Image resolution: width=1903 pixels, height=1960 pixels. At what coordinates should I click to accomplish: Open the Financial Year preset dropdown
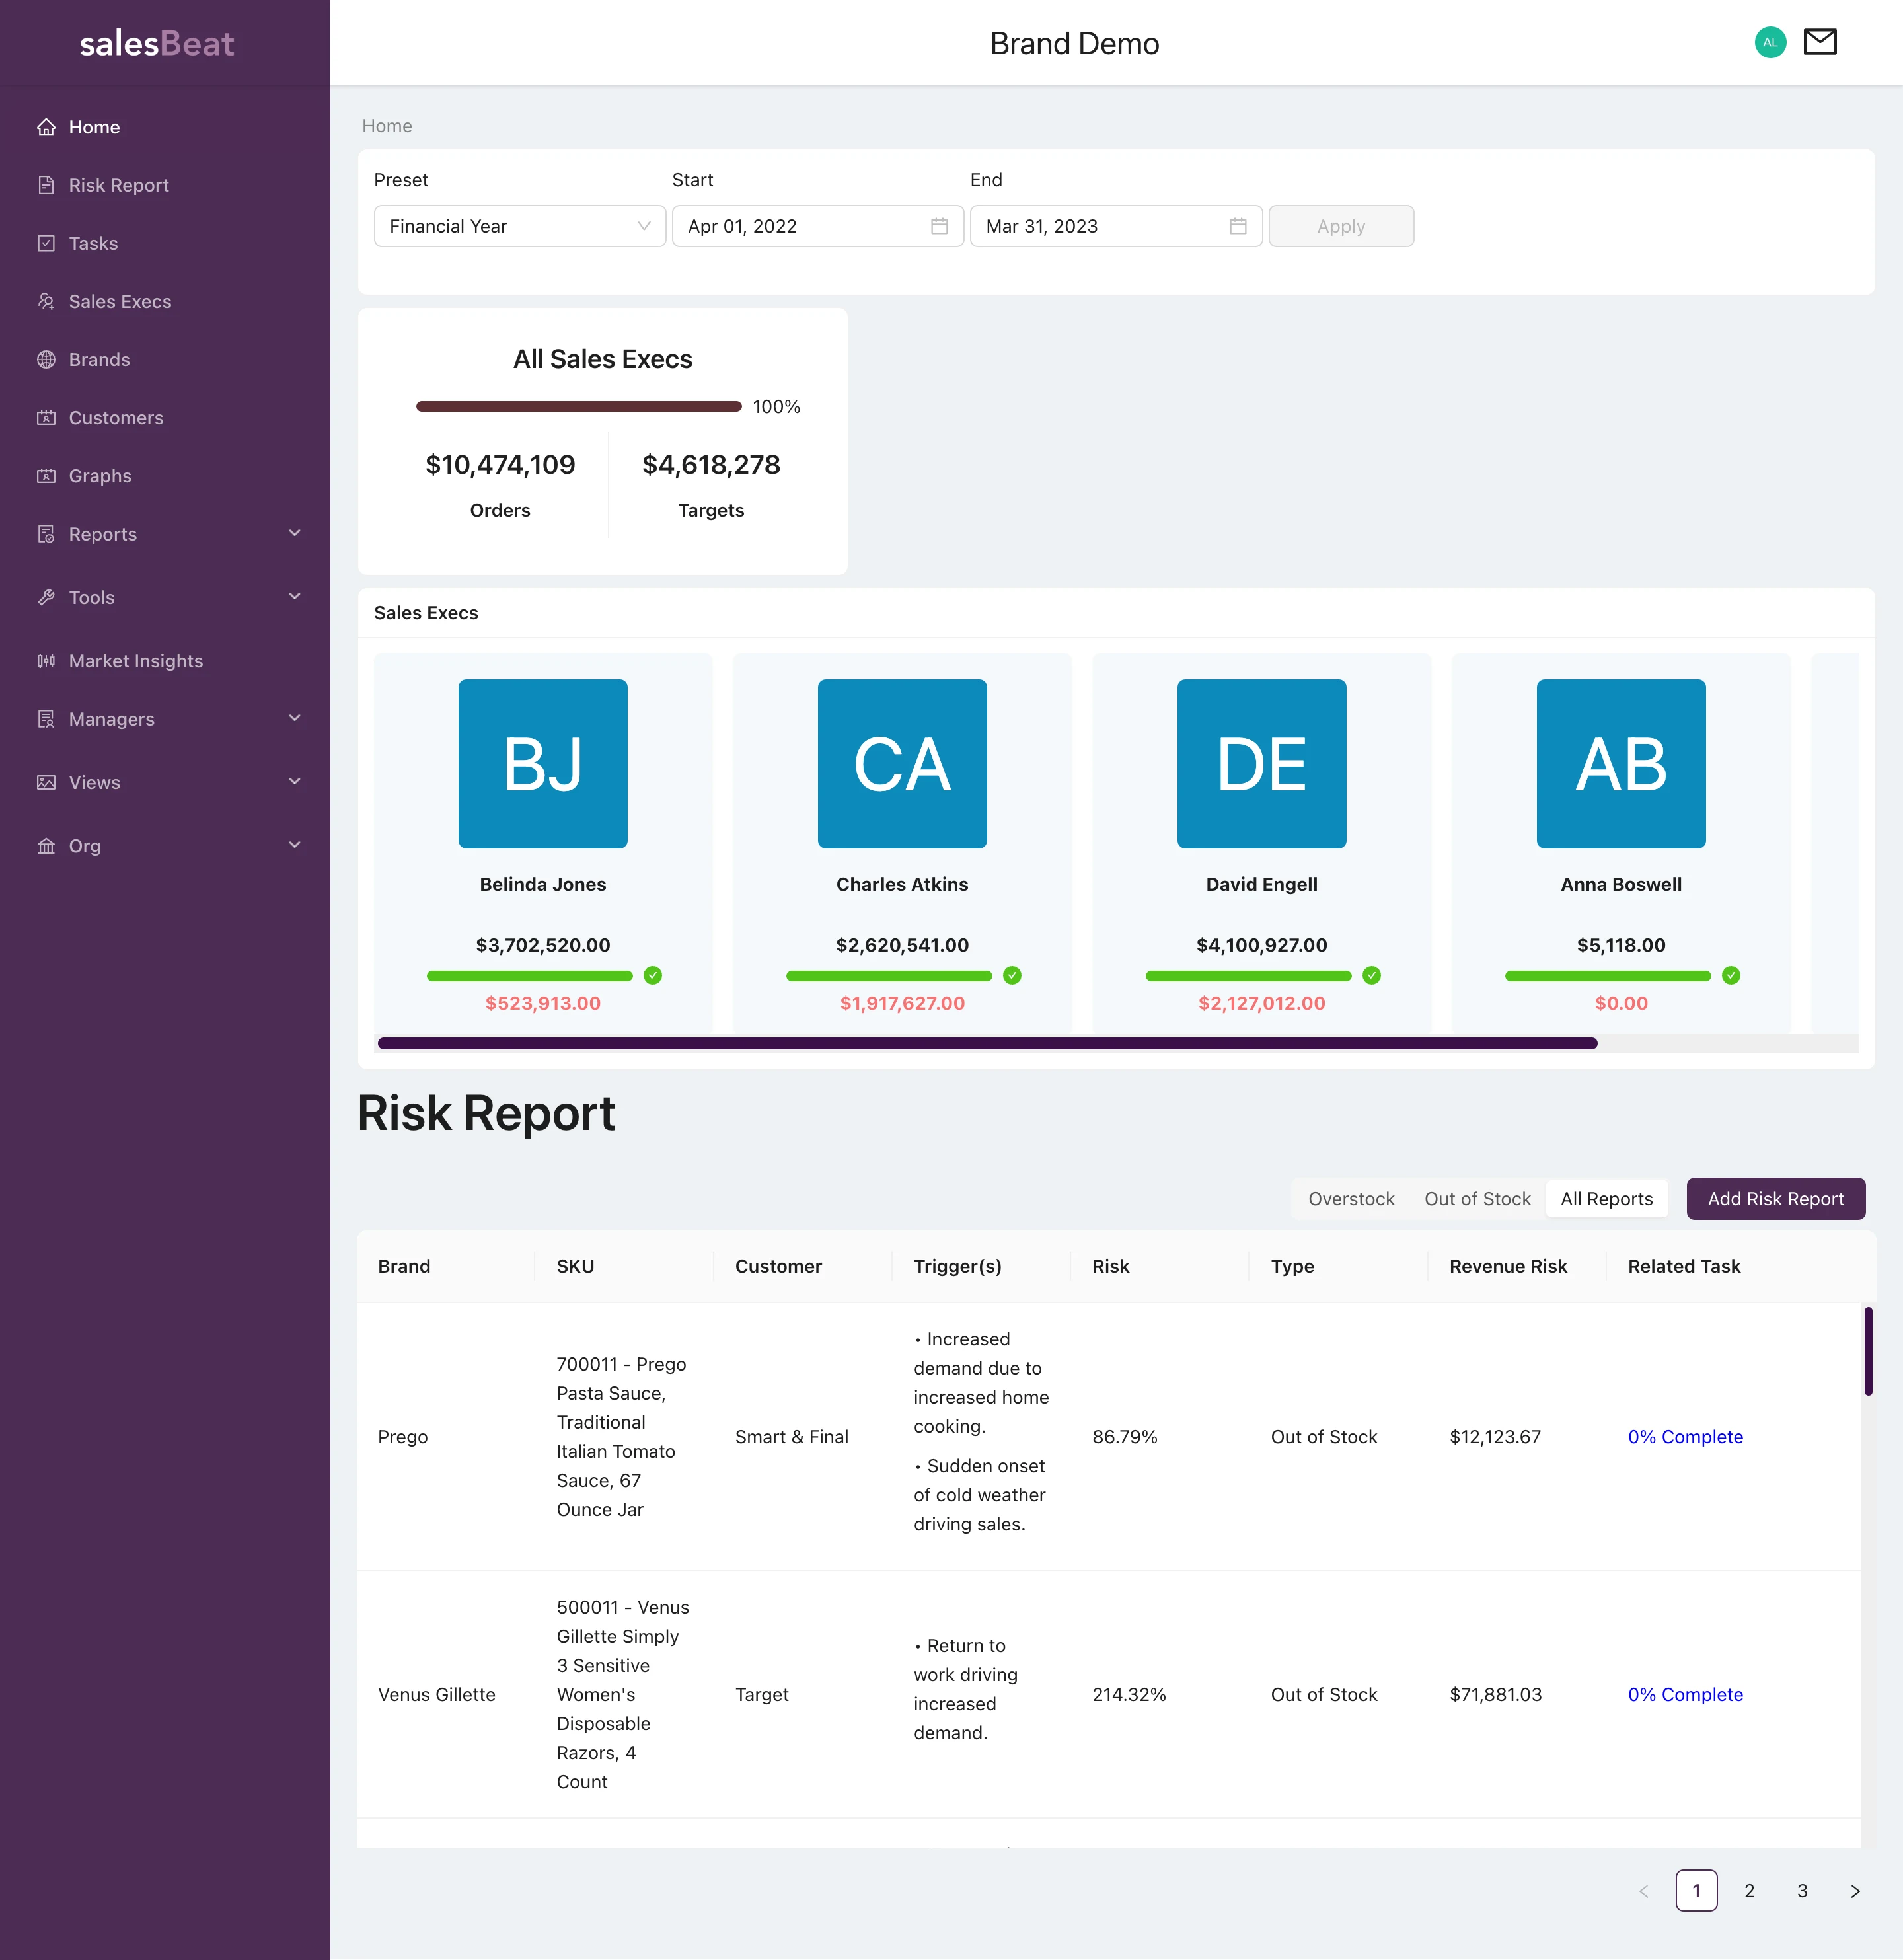(519, 226)
